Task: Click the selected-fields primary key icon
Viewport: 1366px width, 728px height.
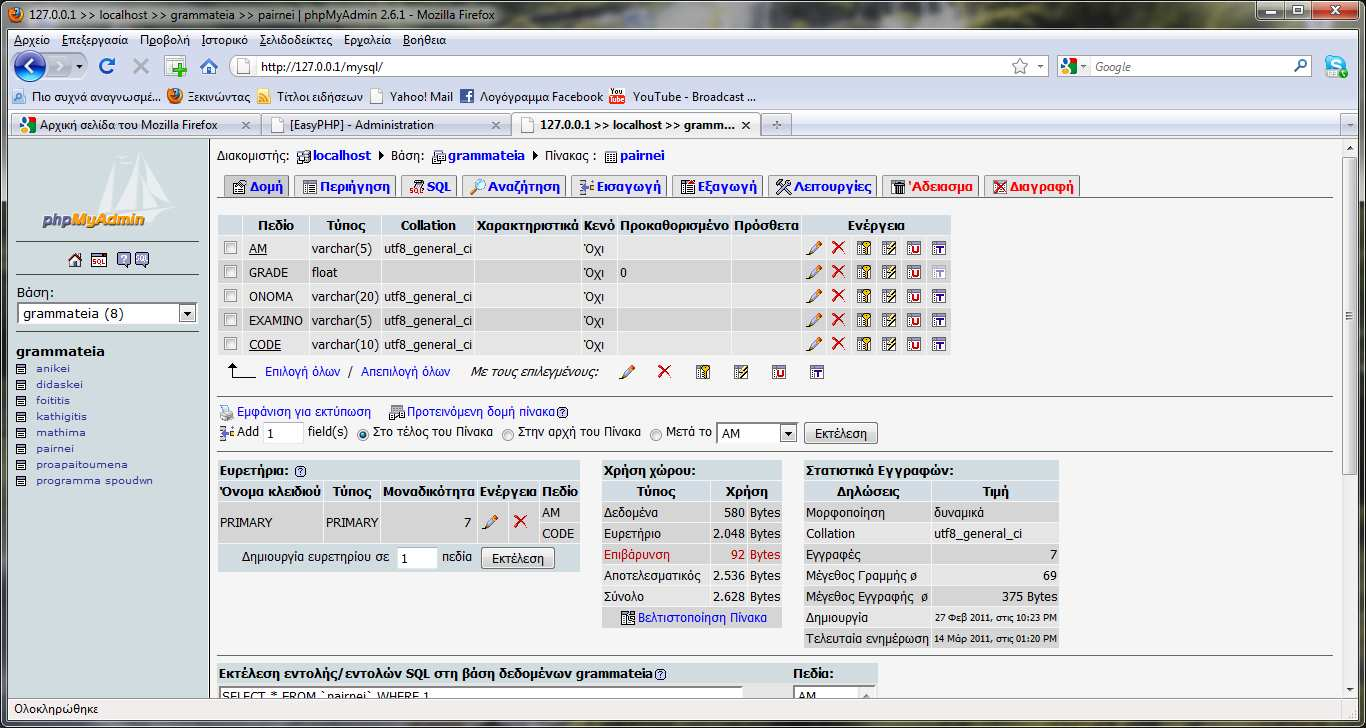Action: (703, 372)
